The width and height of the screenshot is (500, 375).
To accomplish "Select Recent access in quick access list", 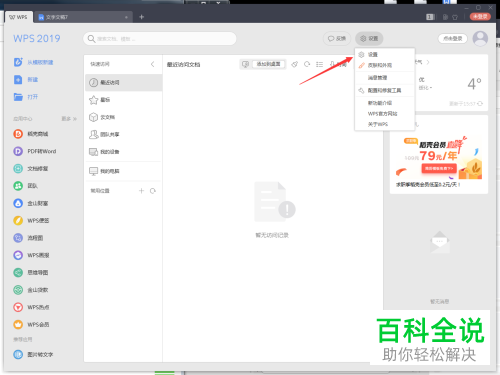I will pyautogui.click(x=124, y=82).
